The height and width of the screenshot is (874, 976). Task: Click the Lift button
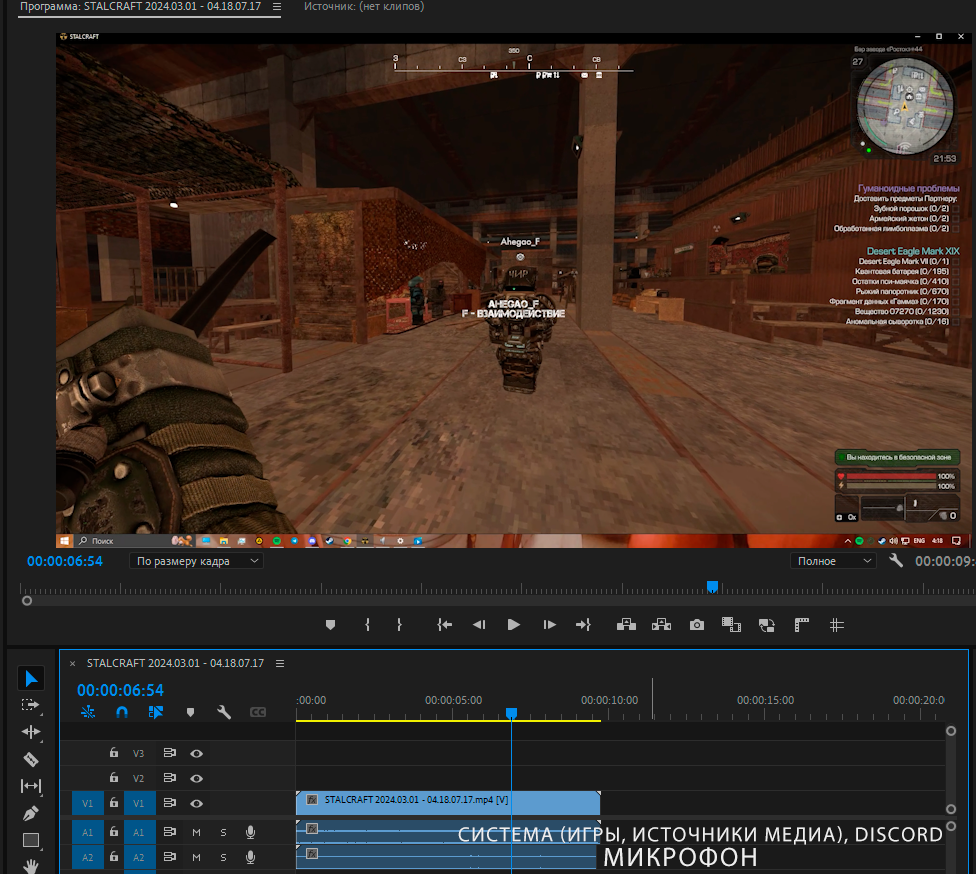click(626, 625)
